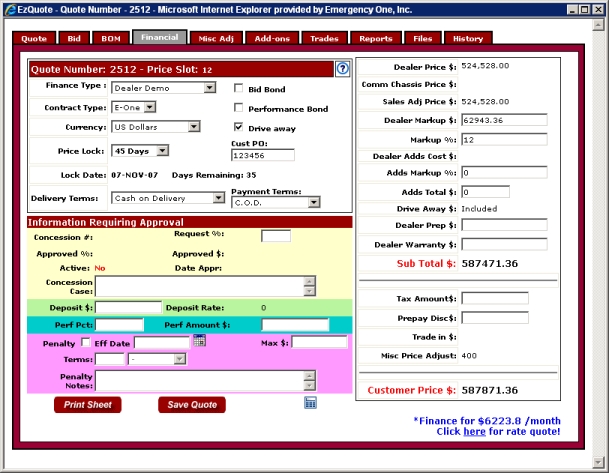This screenshot has height=473, width=609.
Task: Switch to the Bid tab
Action: 74,38
